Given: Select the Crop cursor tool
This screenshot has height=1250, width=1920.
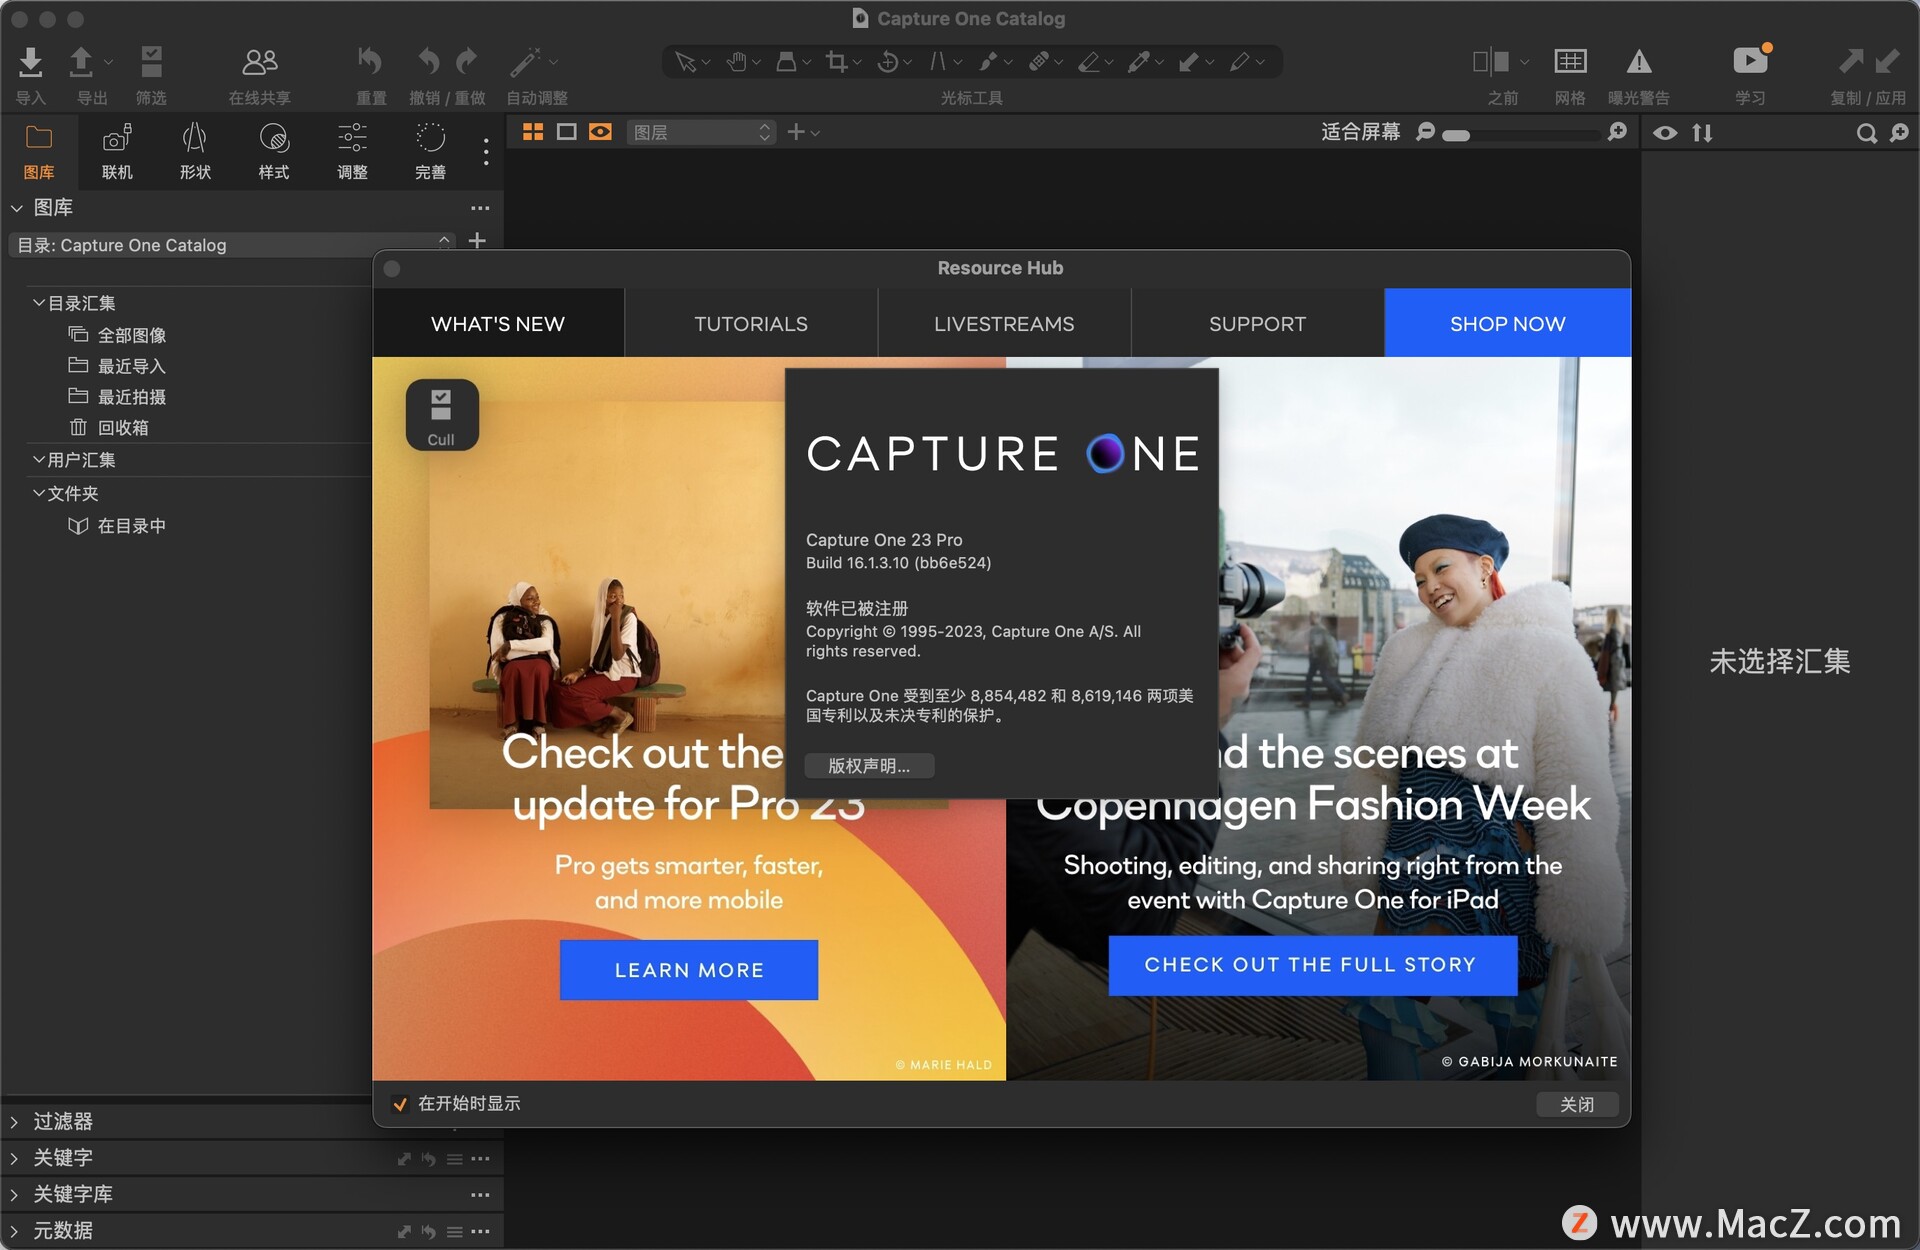Looking at the screenshot, I should (837, 62).
